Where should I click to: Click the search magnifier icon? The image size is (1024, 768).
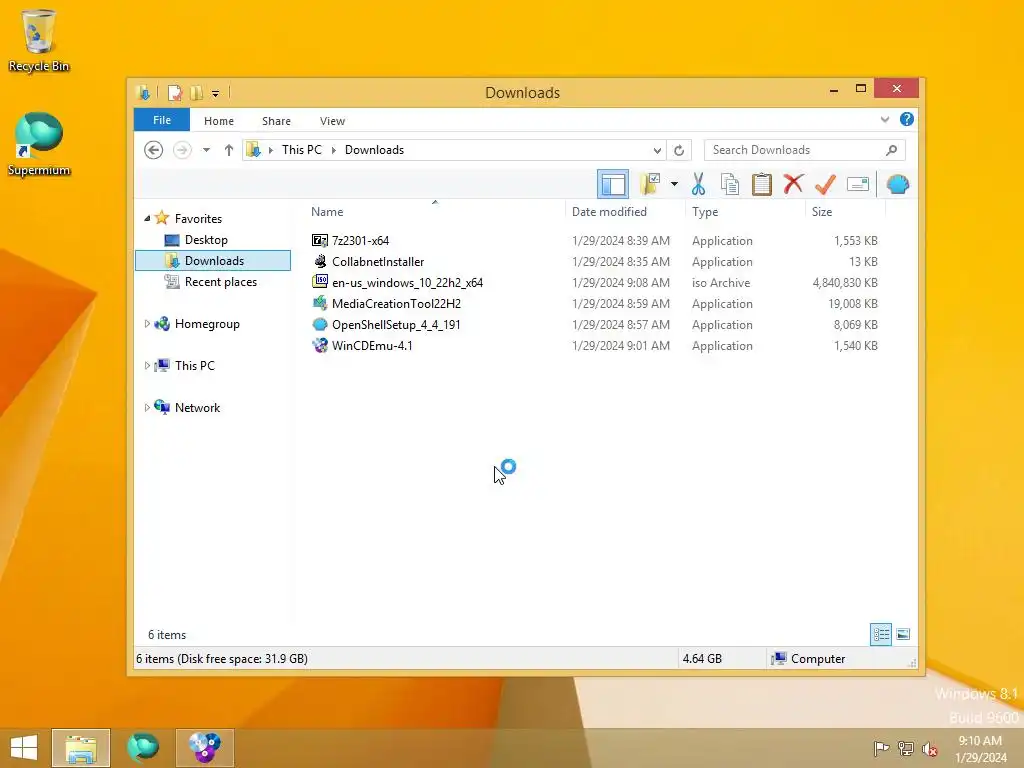click(891, 150)
